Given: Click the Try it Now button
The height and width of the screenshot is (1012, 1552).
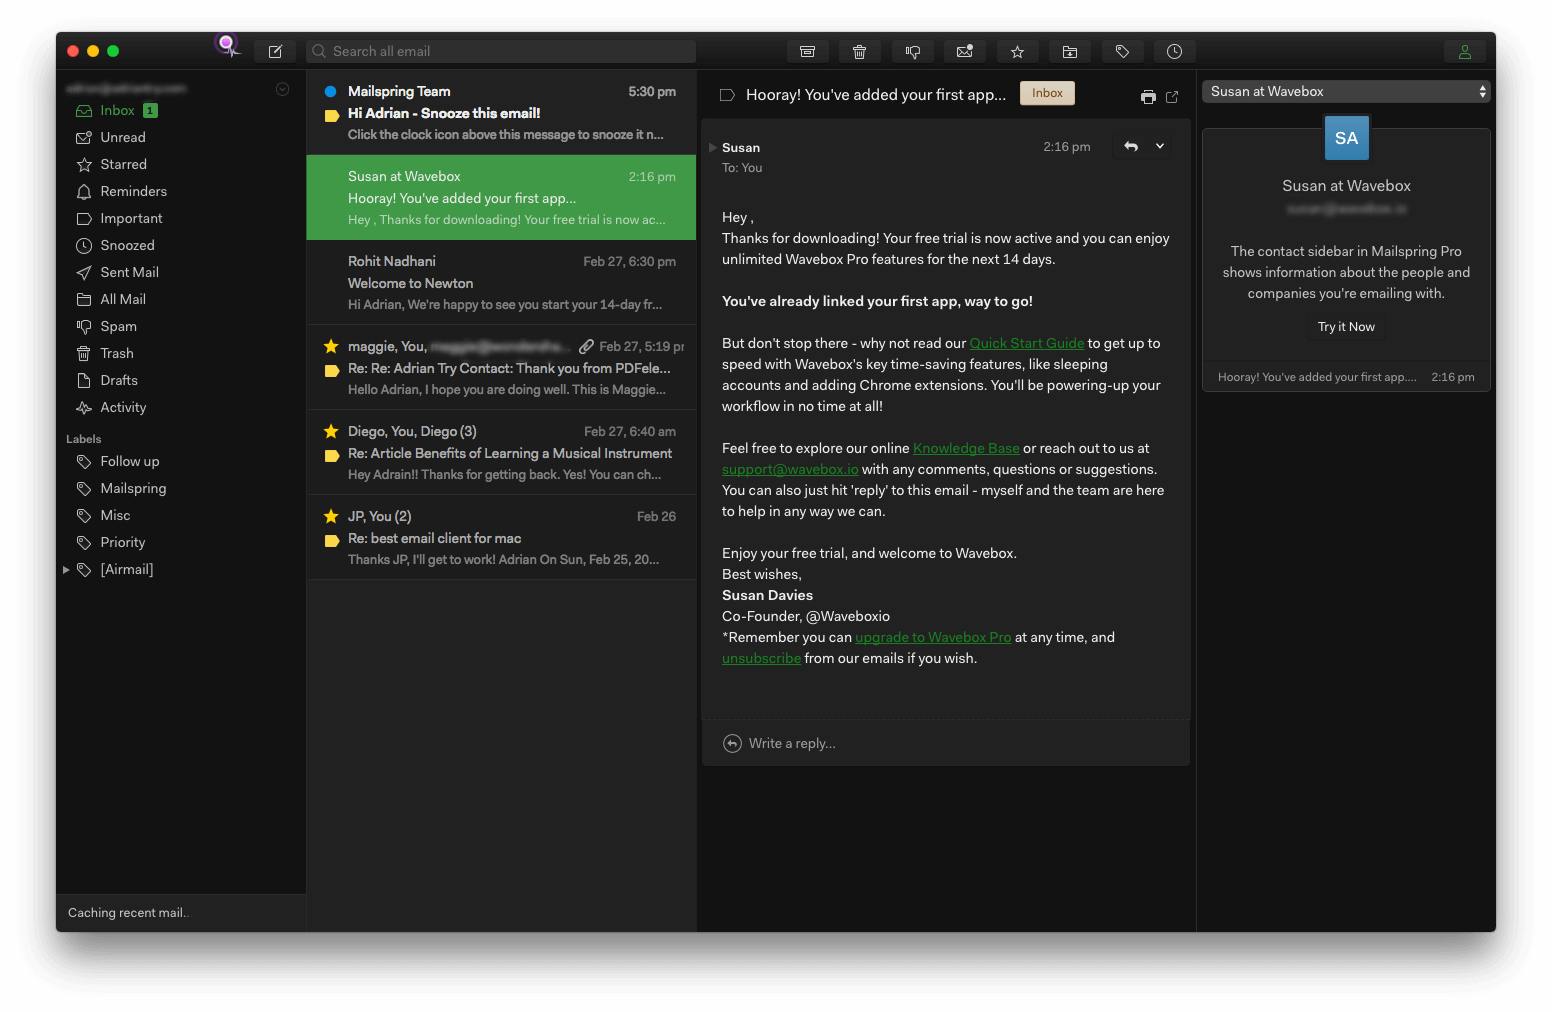Looking at the screenshot, I should click(x=1346, y=327).
